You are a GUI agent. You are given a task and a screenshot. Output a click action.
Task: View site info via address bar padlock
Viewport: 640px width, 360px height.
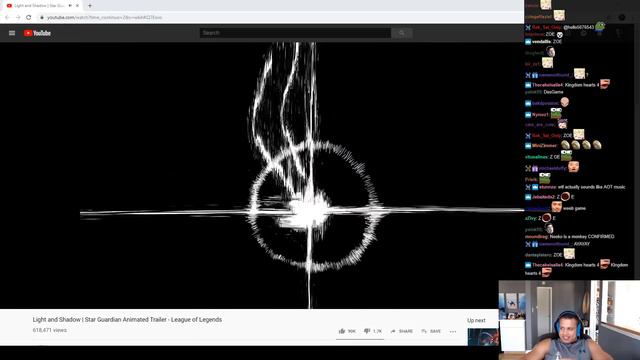42,18
